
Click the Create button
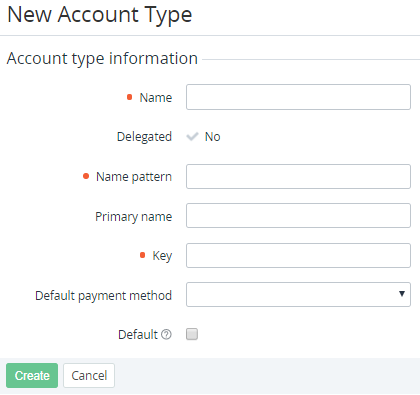point(32,375)
